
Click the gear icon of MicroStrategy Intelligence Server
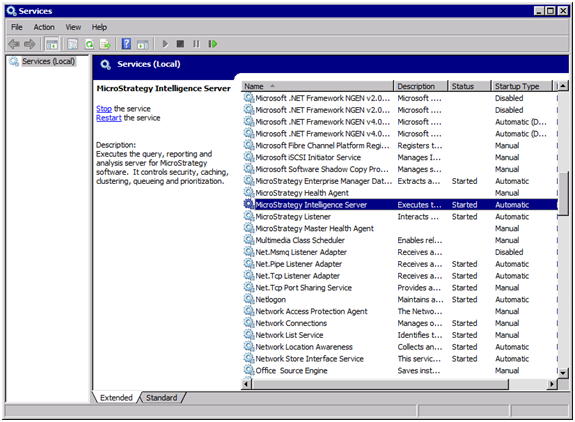249,204
